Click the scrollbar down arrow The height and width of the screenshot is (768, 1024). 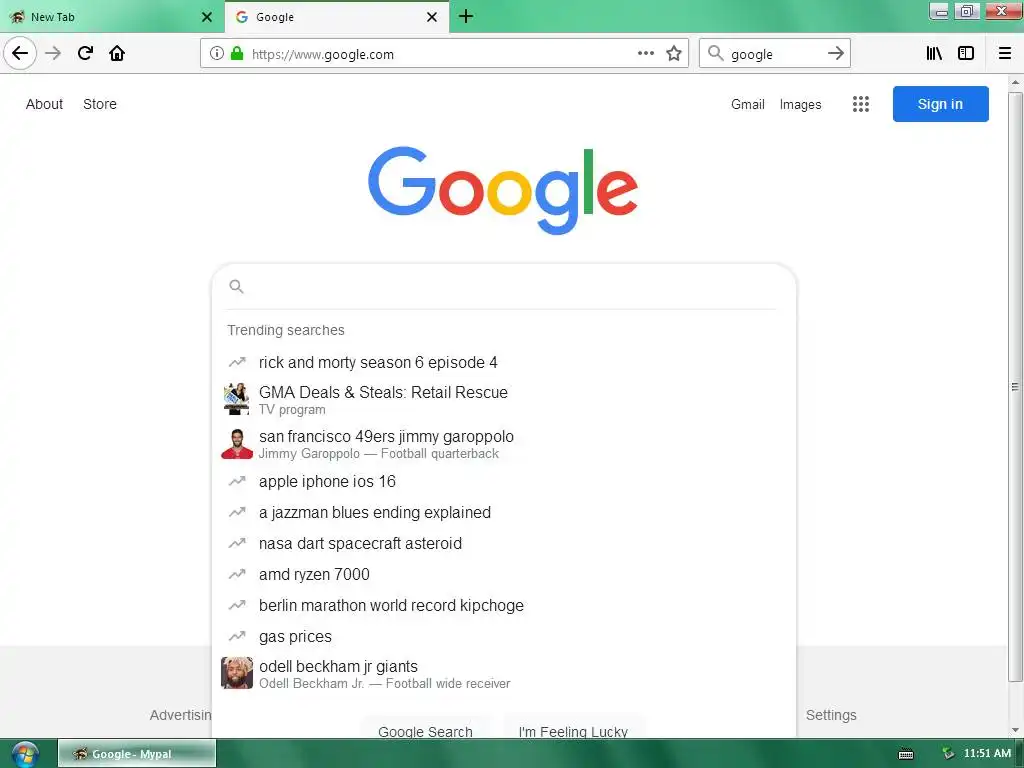click(x=1015, y=730)
